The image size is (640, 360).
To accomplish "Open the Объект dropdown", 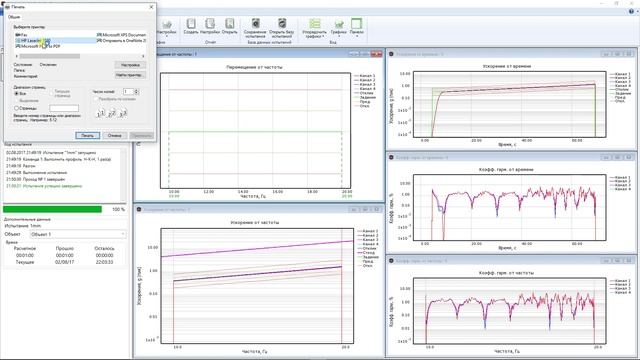I will [78, 234].
